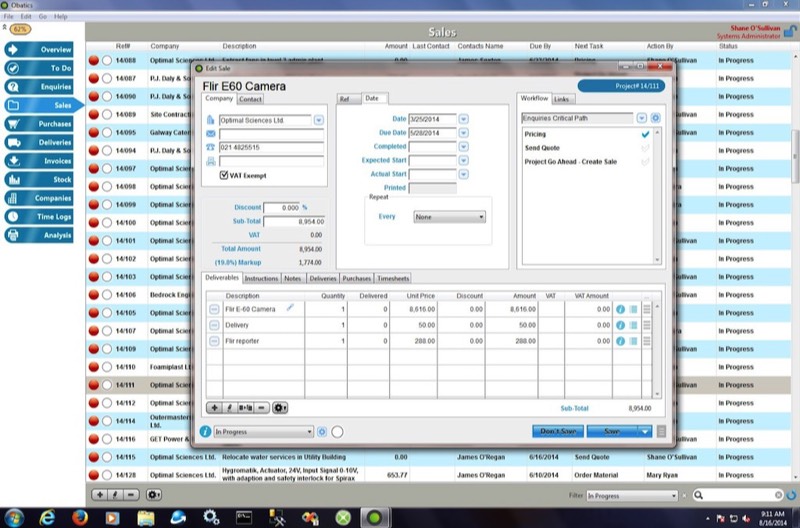The image size is (800, 528).
Task: Click the deliverables table vertical scrollbar
Action: (x=658, y=350)
